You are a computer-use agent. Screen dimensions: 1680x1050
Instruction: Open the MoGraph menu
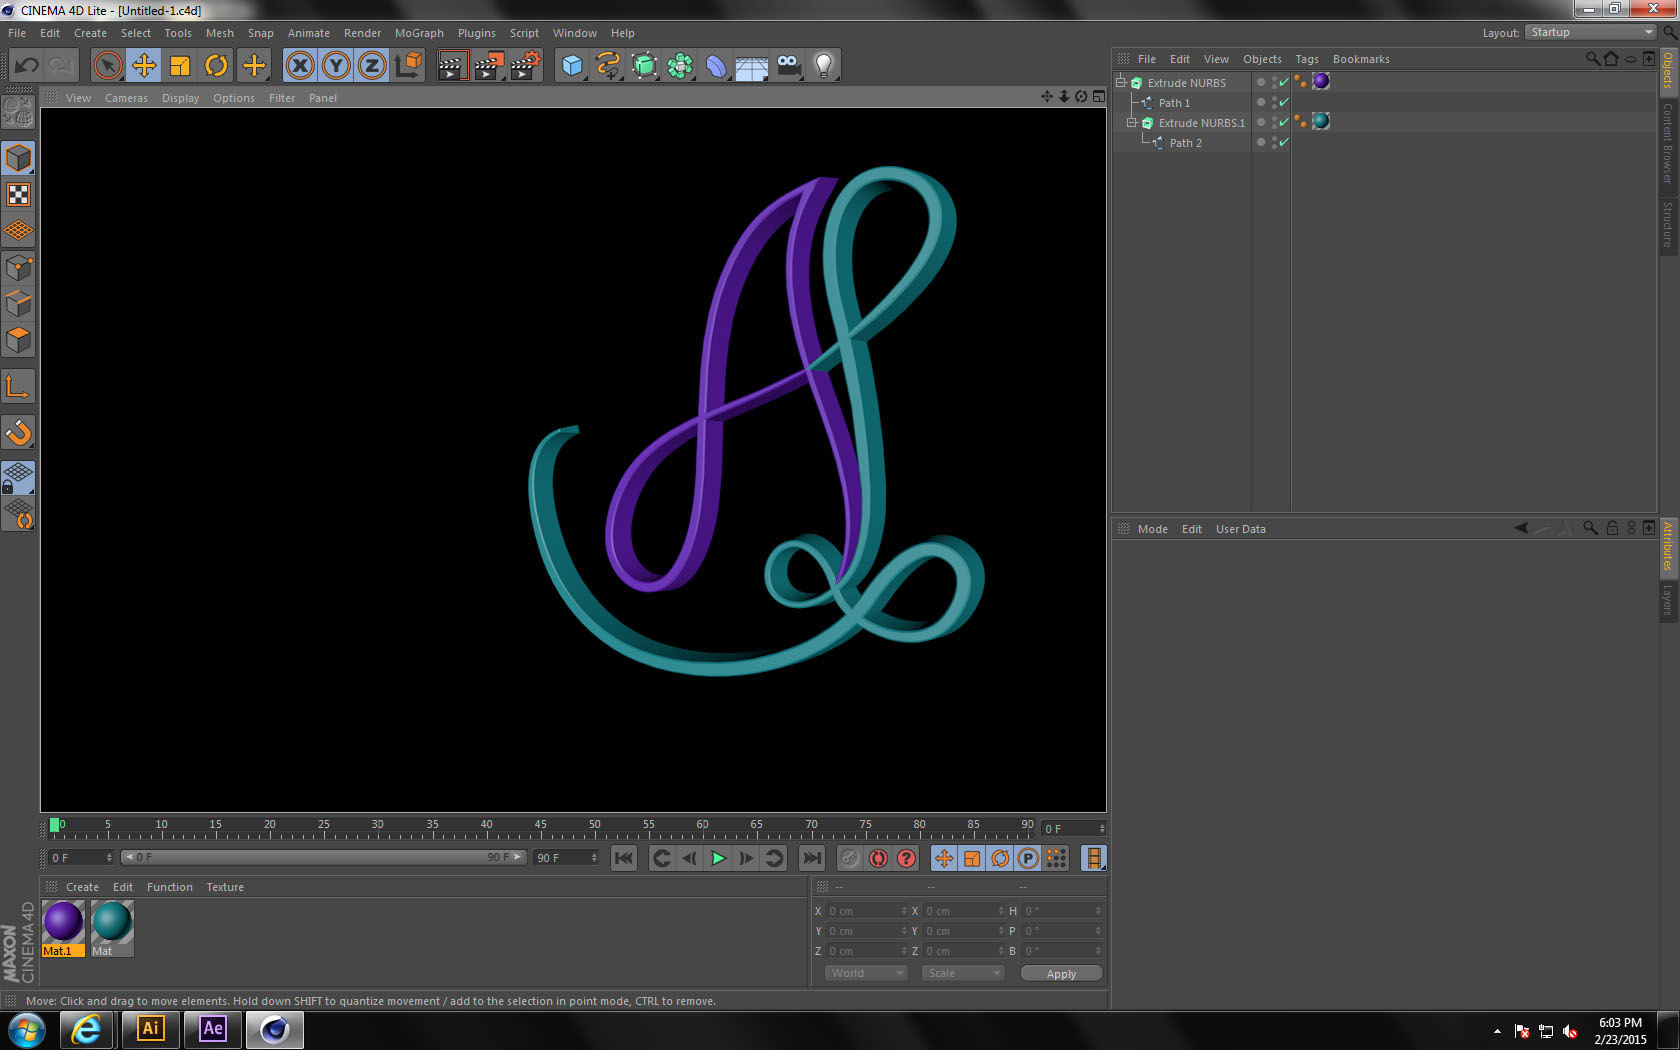point(419,33)
